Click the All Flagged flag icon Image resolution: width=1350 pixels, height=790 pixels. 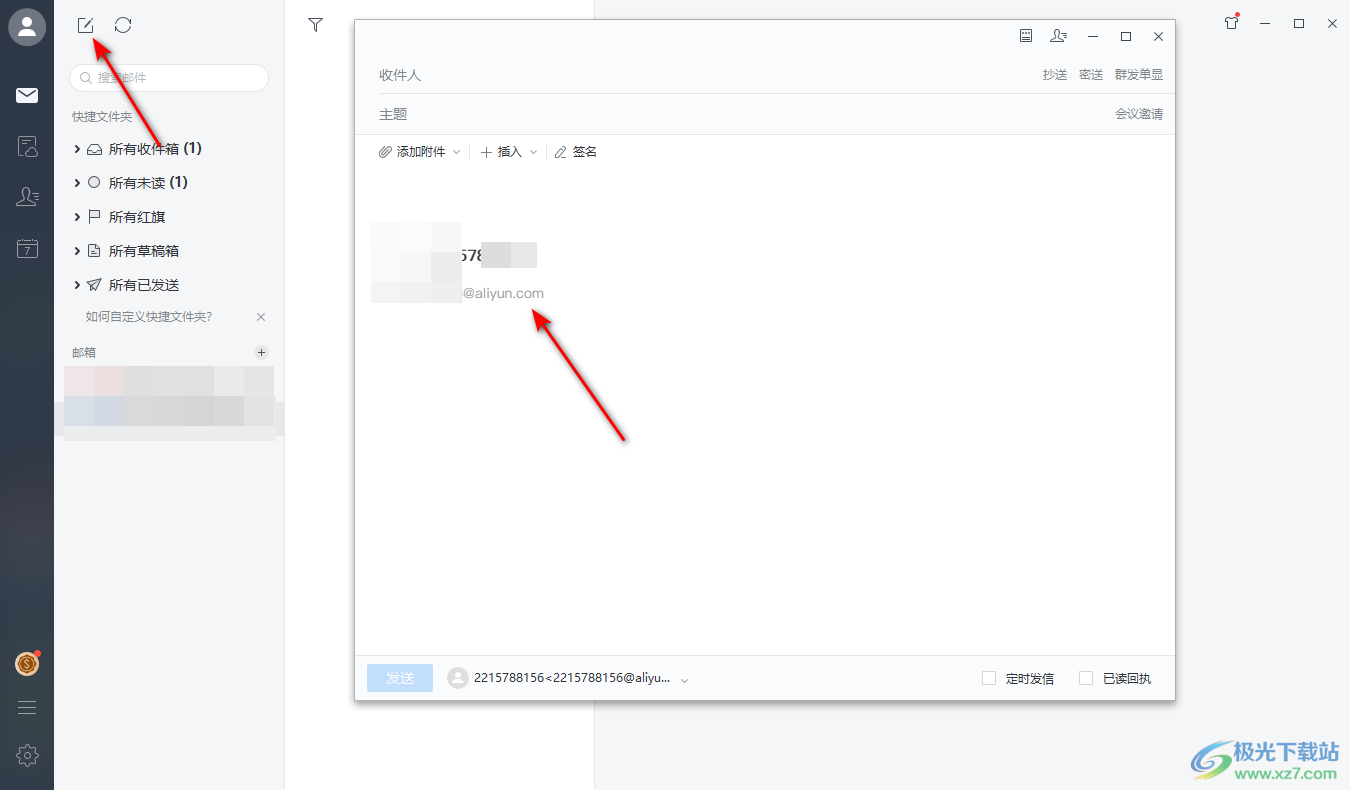click(x=94, y=217)
